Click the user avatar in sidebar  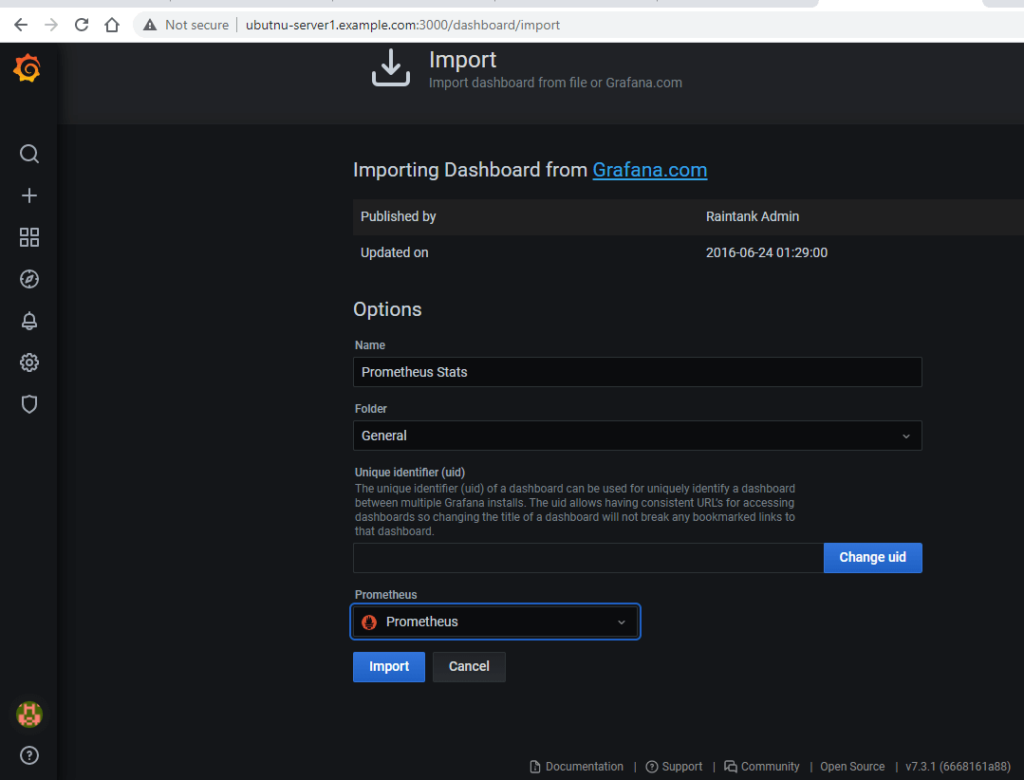(29, 714)
